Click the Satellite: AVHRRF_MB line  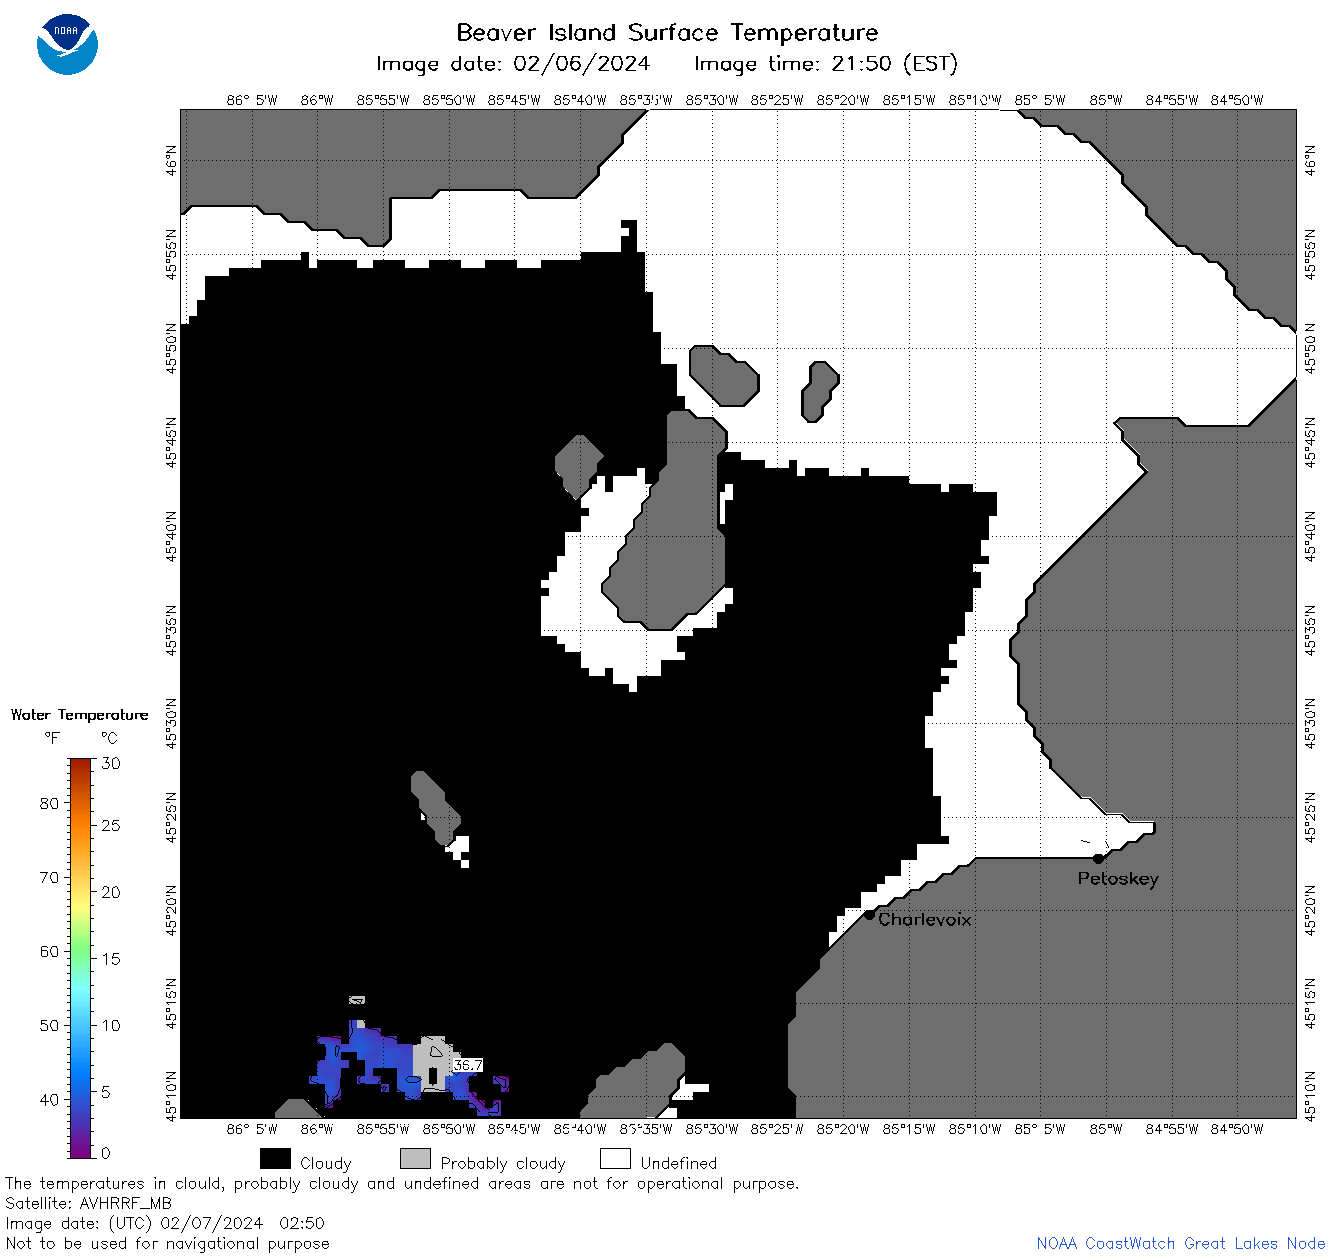88,1203
